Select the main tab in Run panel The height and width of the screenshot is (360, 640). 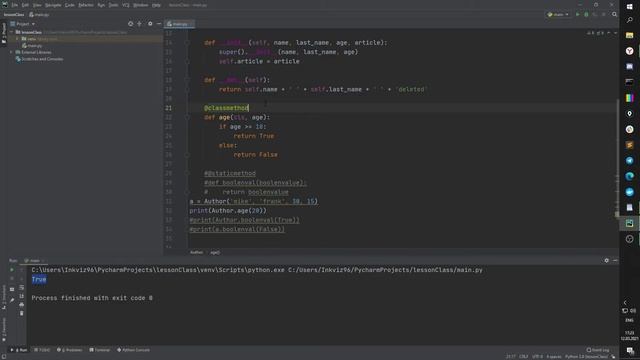[33, 260]
